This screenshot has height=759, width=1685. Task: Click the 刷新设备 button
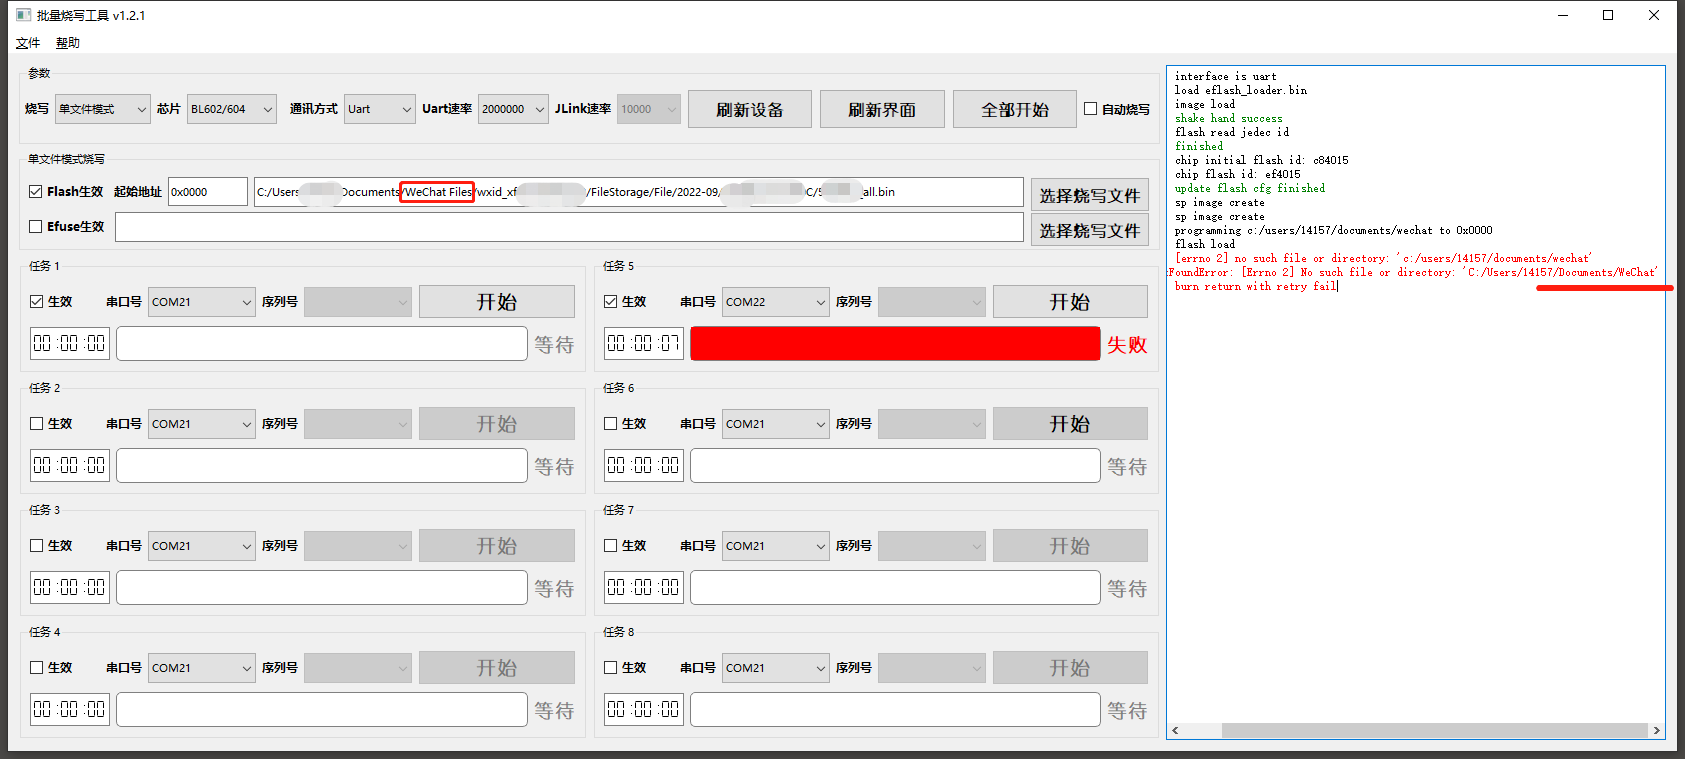[x=750, y=109]
